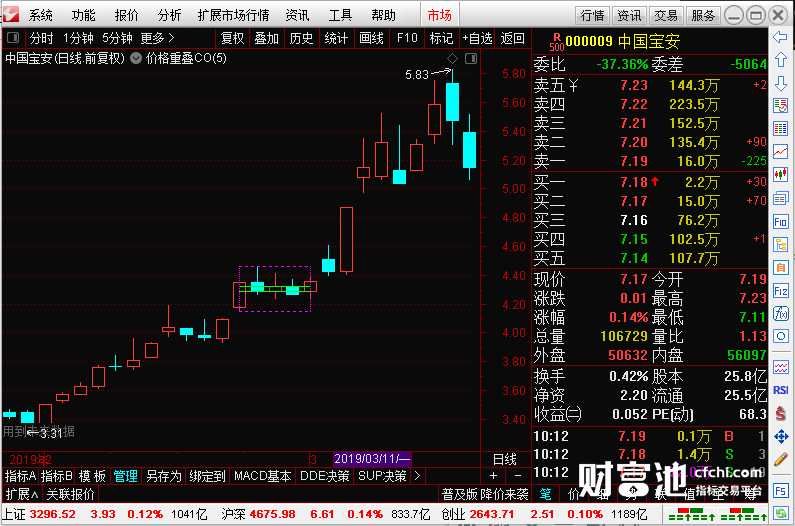Click the back arrow in the right sidebar

(x=780, y=37)
